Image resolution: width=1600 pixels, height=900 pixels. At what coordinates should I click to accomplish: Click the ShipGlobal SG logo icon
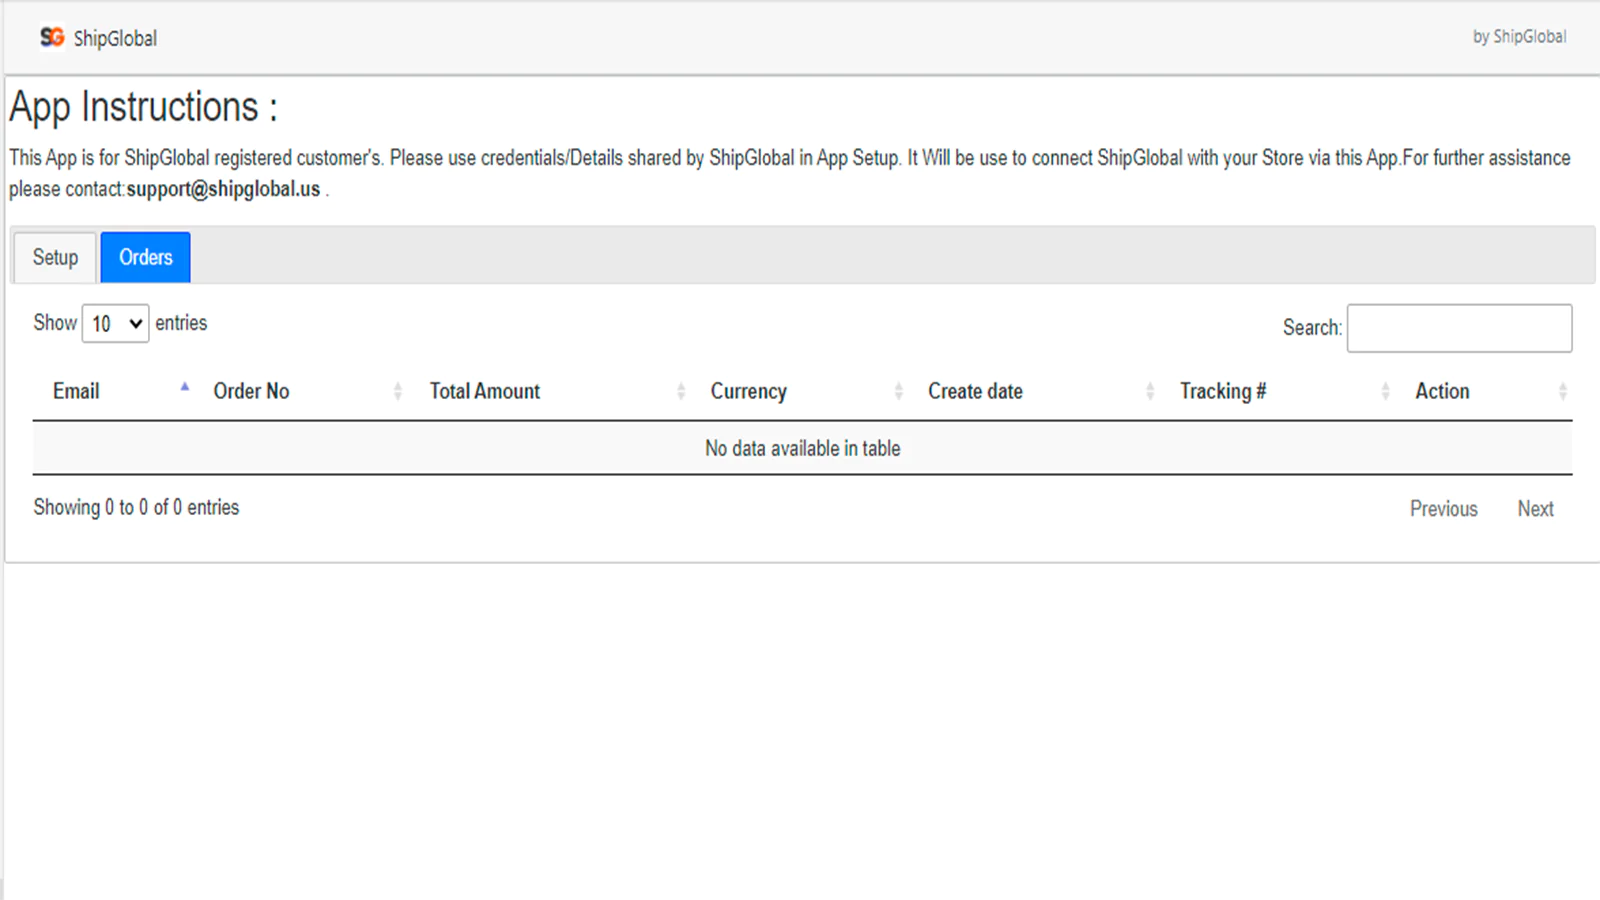(x=52, y=37)
